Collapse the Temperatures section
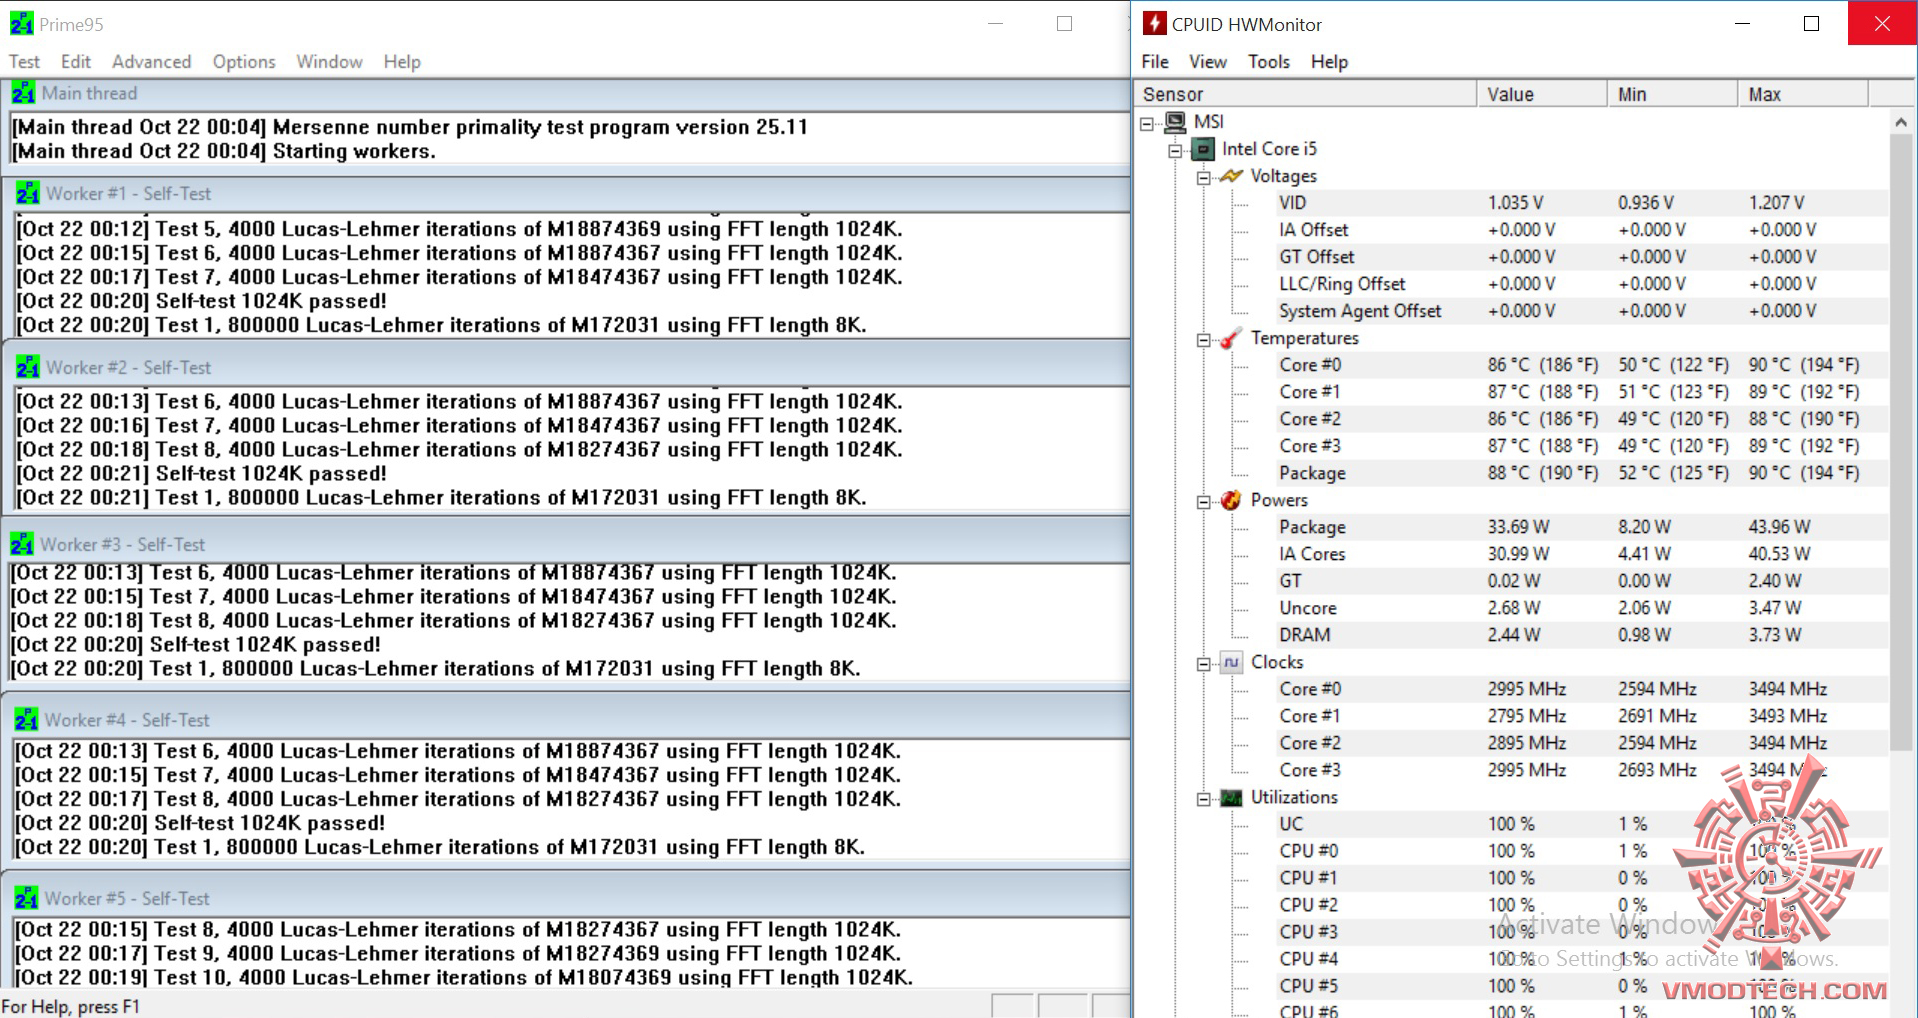This screenshot has height=1018, width=1918. pos(1204,339)
